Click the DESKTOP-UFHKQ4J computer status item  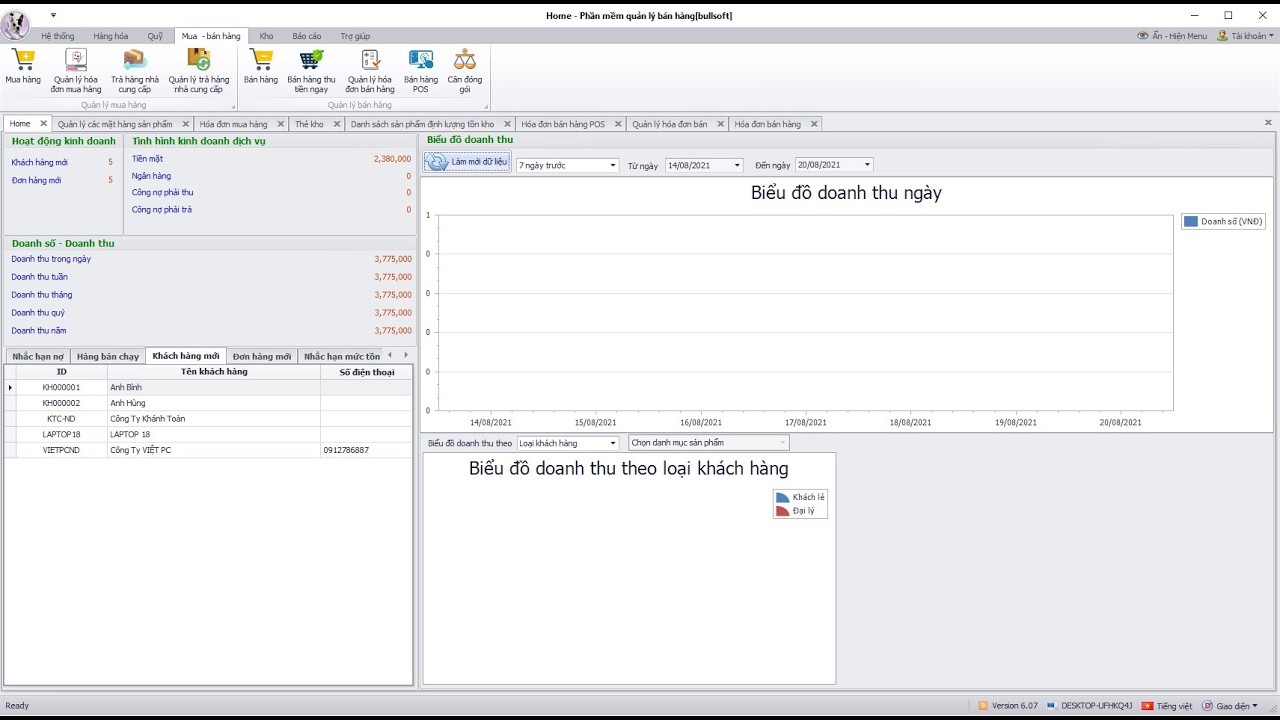click(x=1089, y=706)
